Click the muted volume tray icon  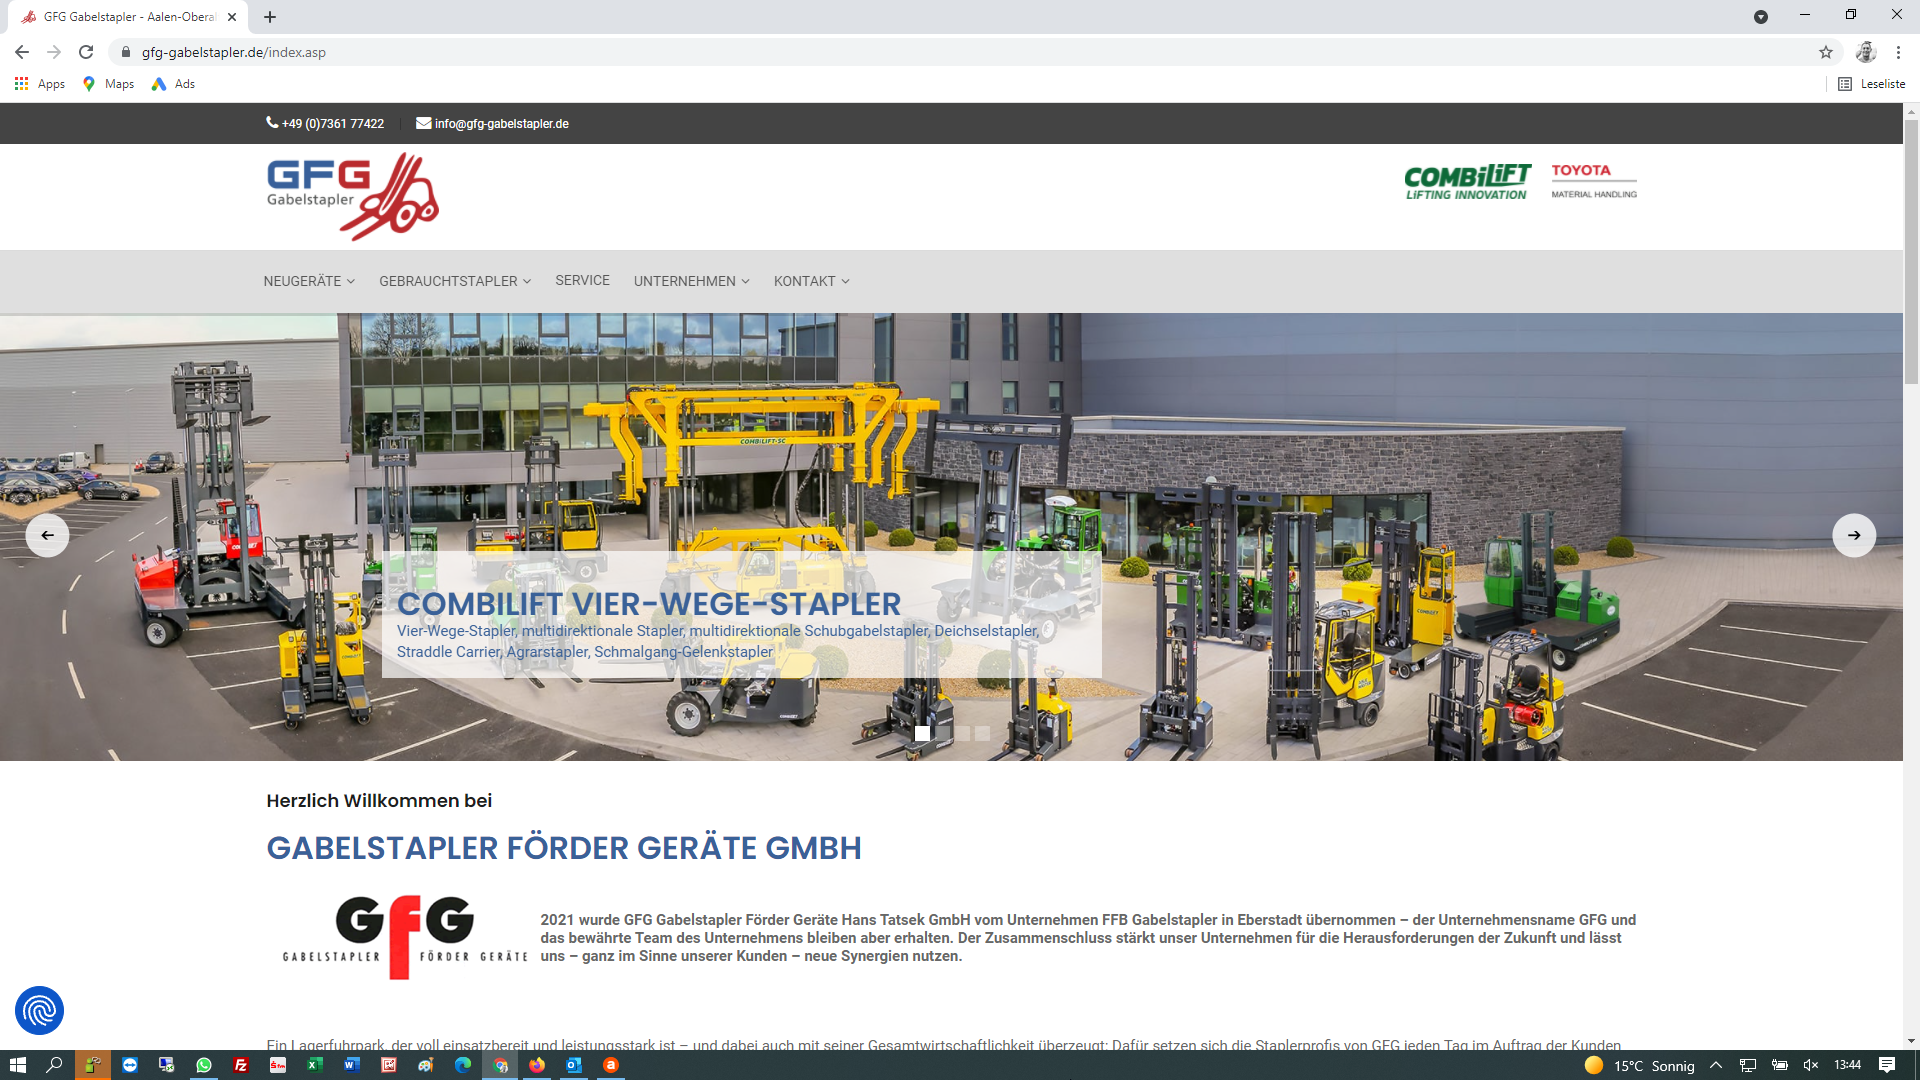pos(1810,1065)
